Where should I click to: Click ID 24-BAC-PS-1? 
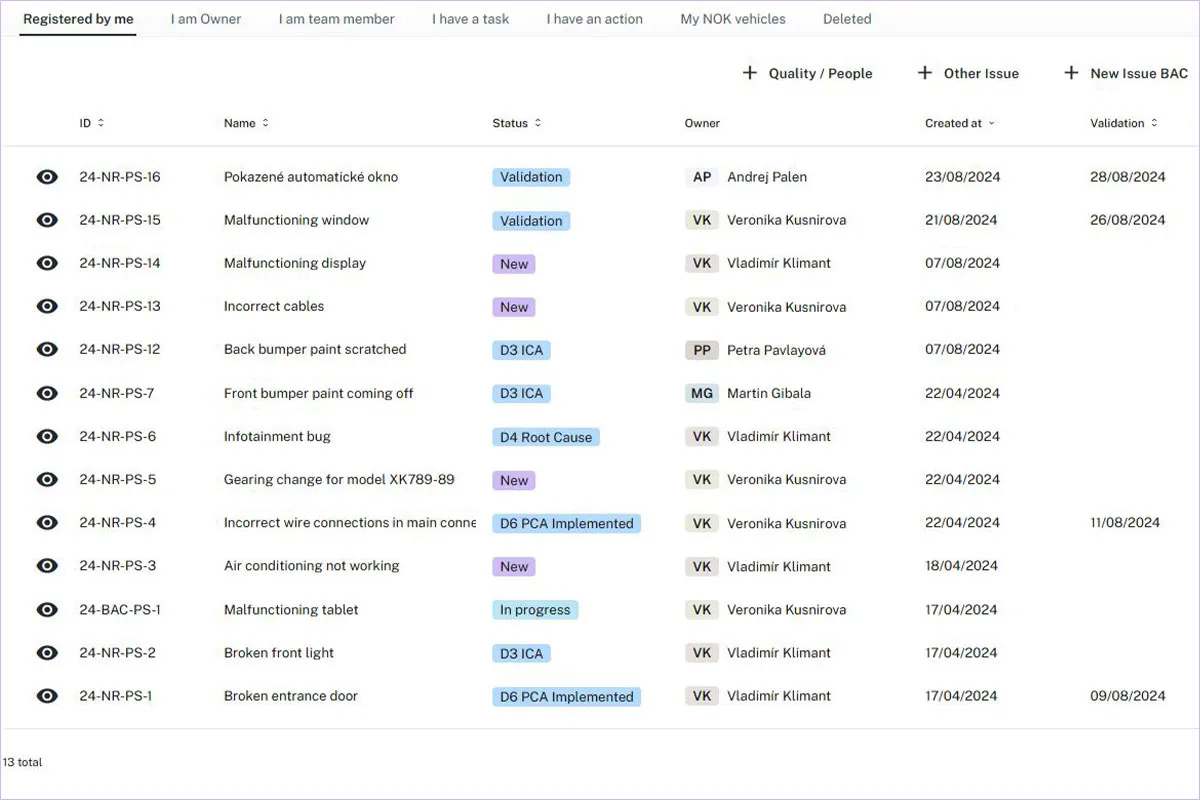(120, 609)
